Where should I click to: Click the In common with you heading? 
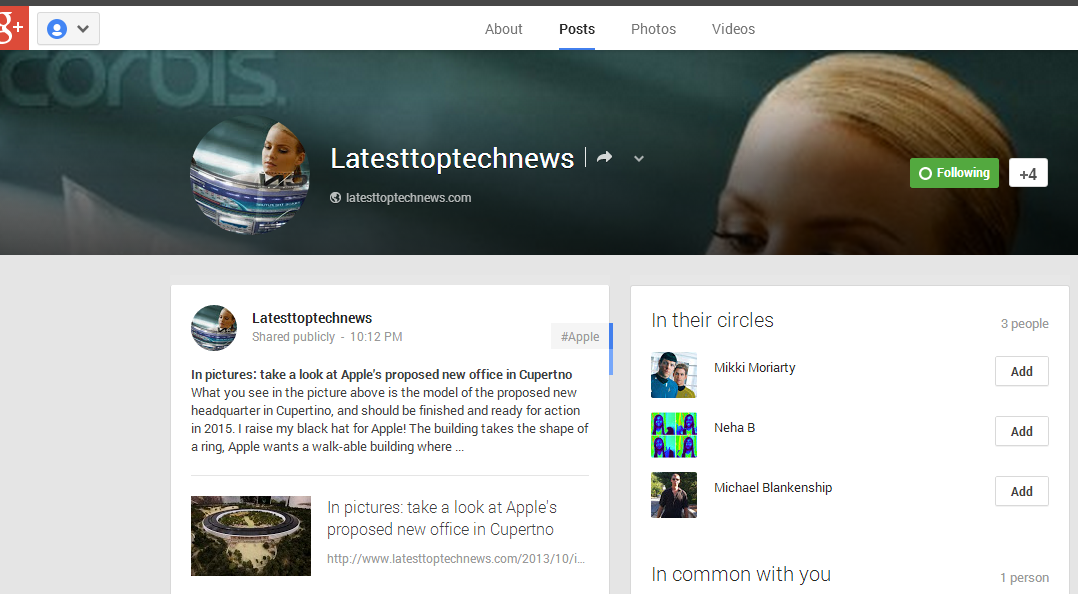point(741,574)
